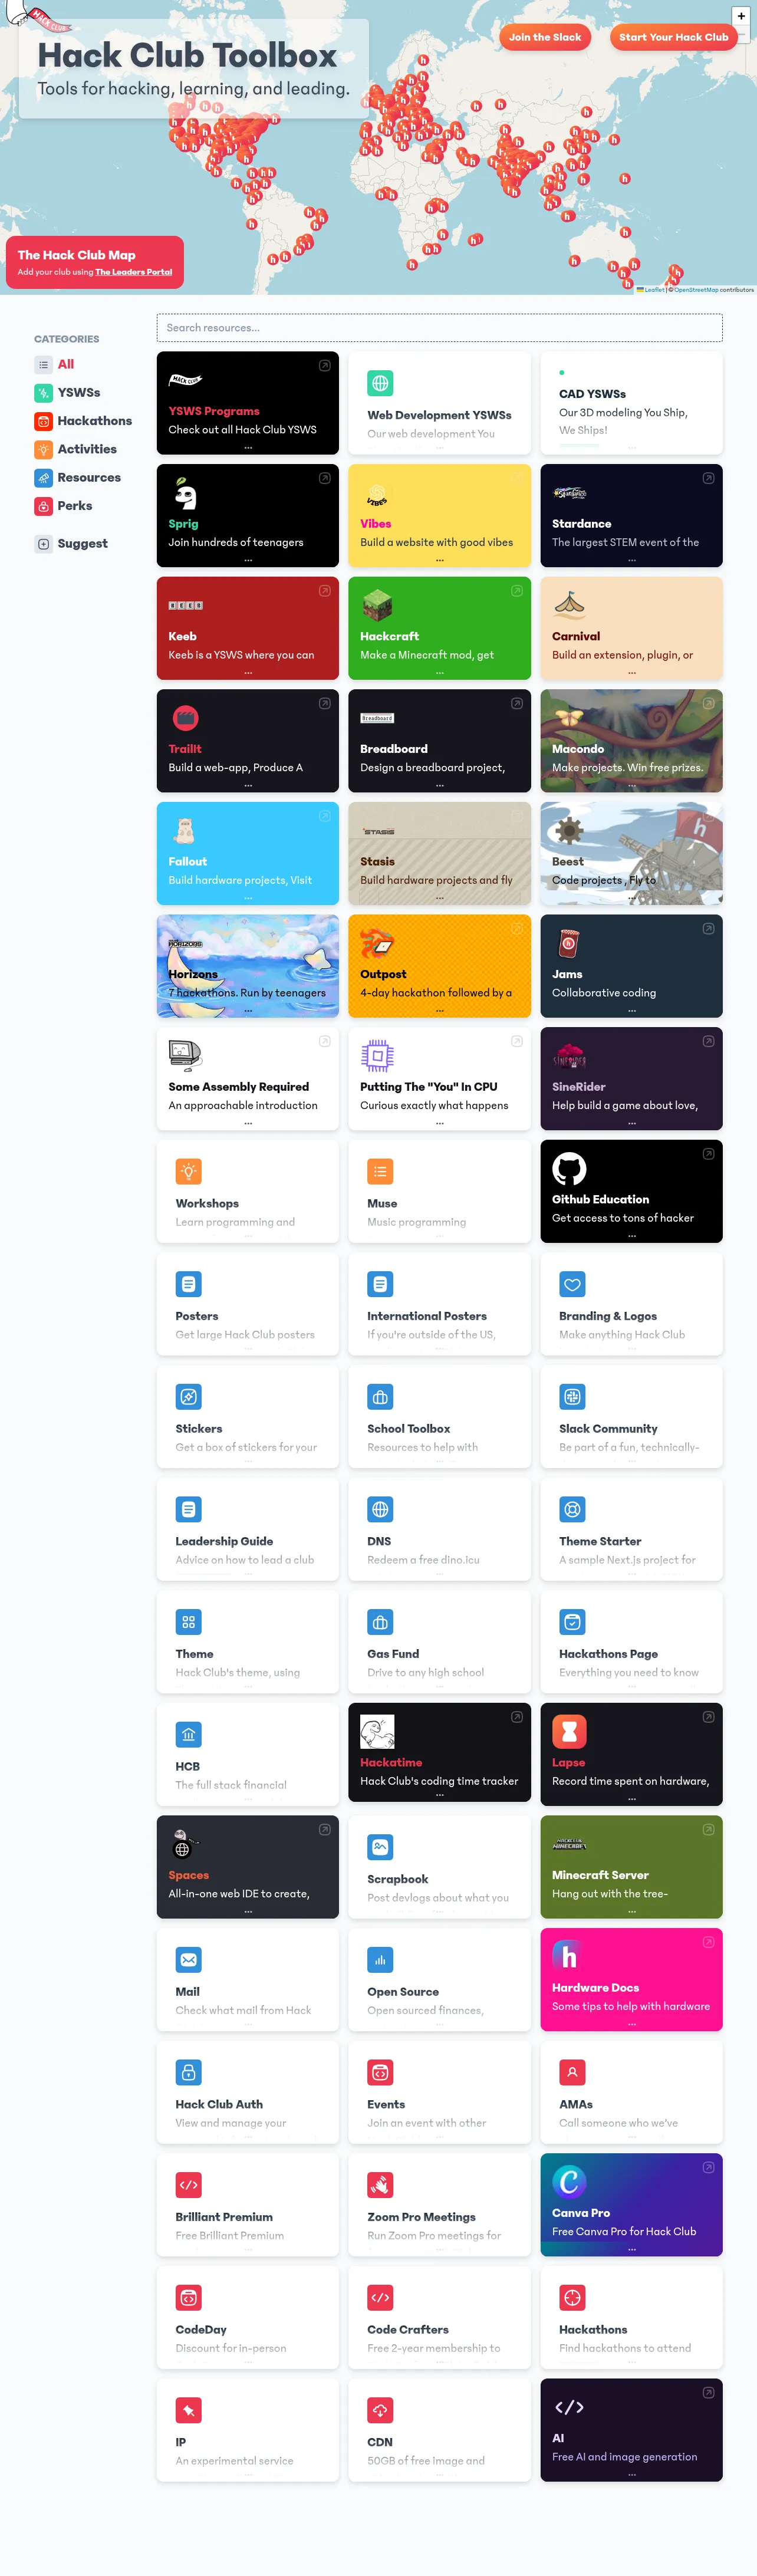Zoom in the map with plus button
This screenshot has width=757, height=2576.
click(741, 16)
